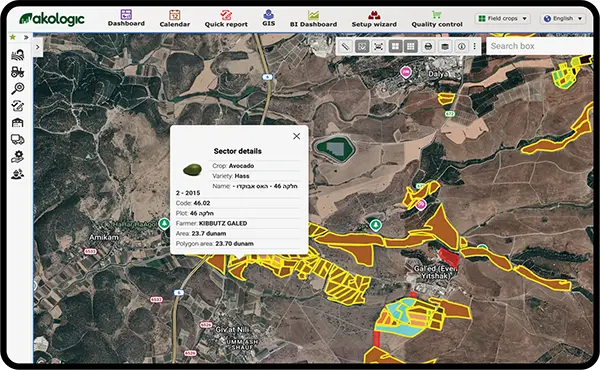This screenshot has height=370, width=600.
Task: Select the Farmer: KIBBUTZ GALED row
Action: [x=238, y=223]
